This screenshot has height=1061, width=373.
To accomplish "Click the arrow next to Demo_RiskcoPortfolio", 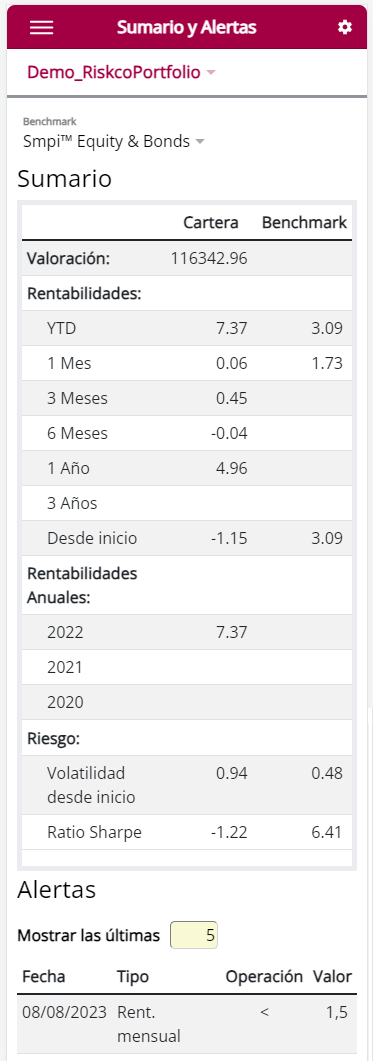I will click(x=211, y=72).
